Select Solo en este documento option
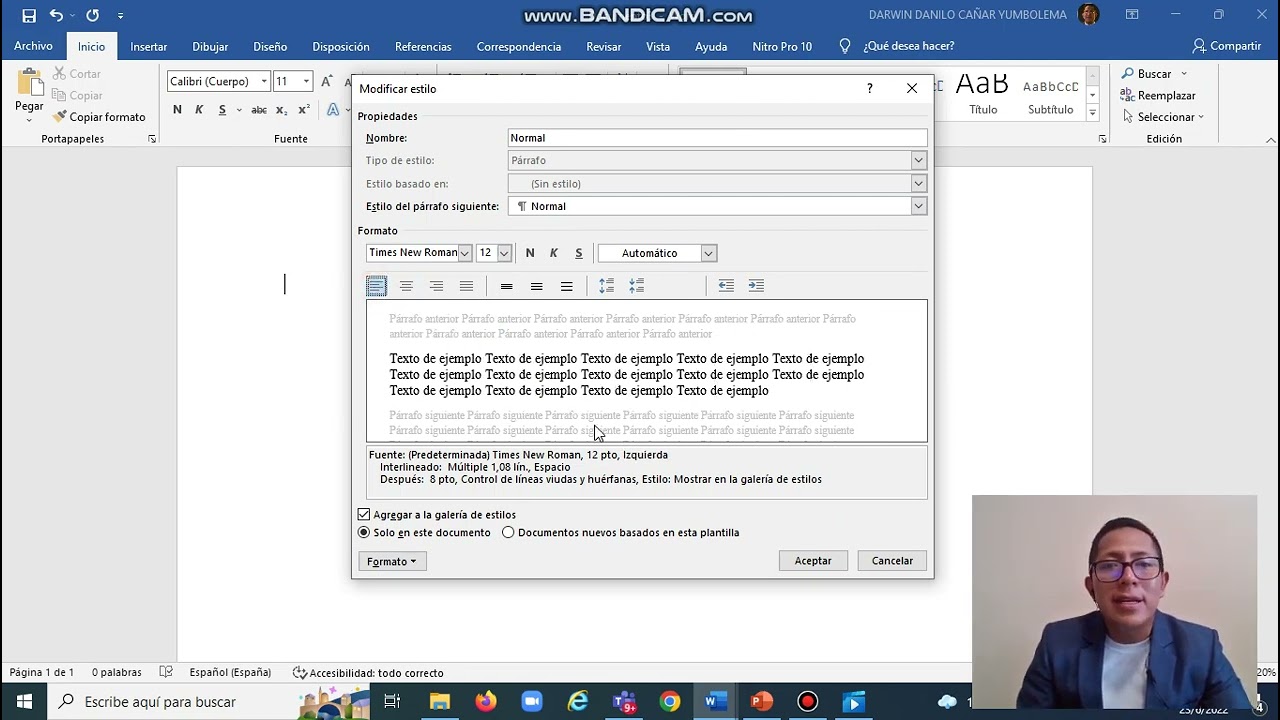1280x720 pixels. [364, 533]
